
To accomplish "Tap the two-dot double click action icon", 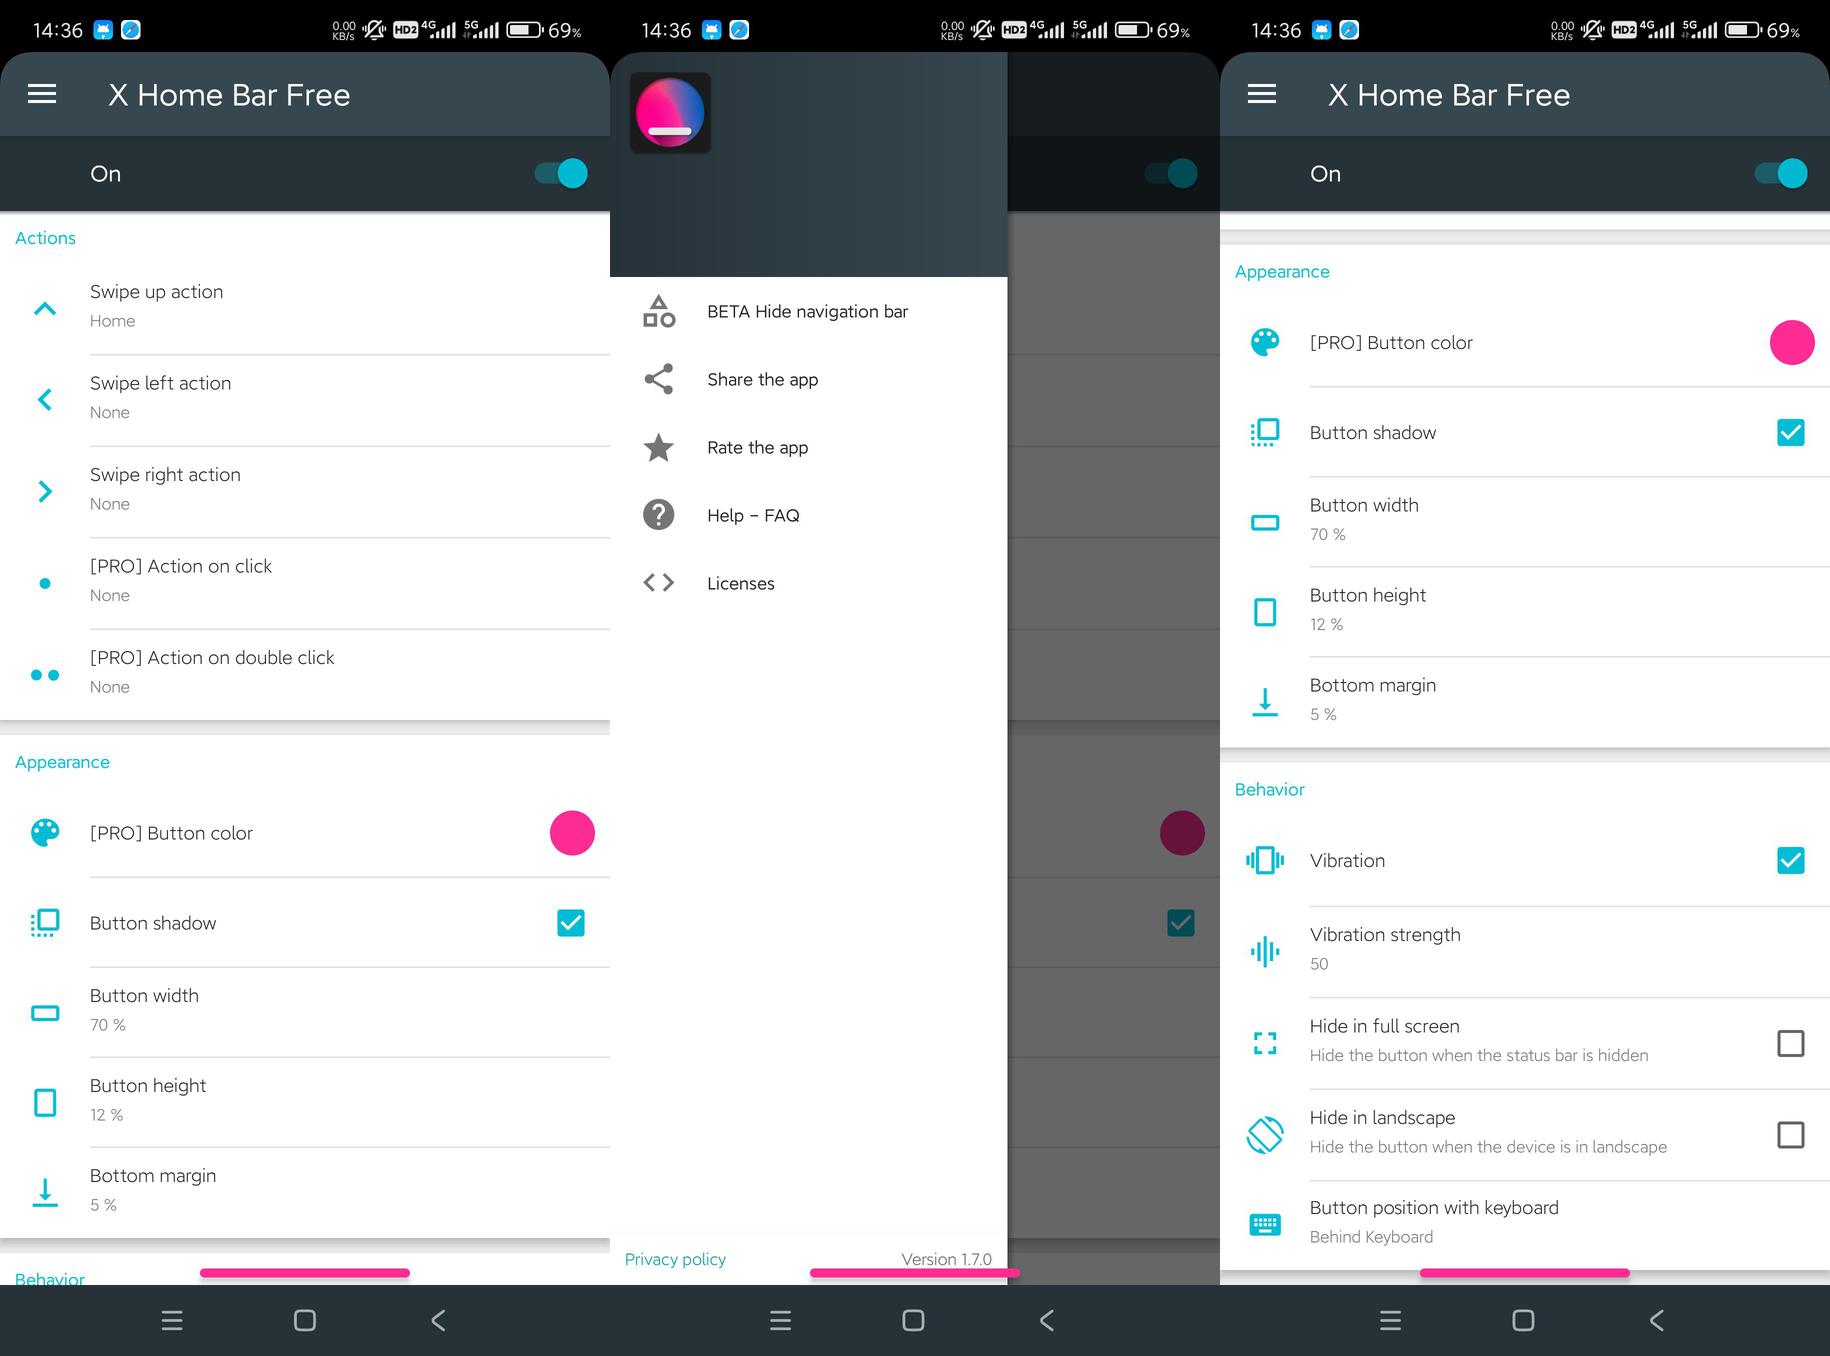I will [45, 675].
